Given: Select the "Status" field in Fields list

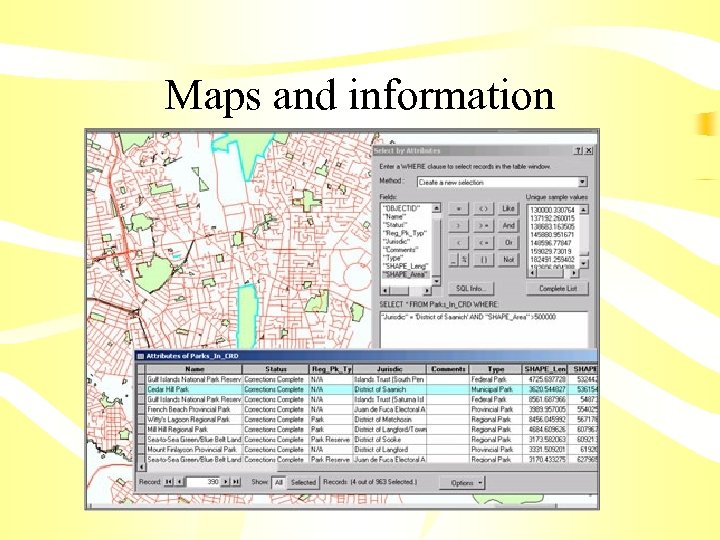Looking at the screenshot, I should click(406, 225).
